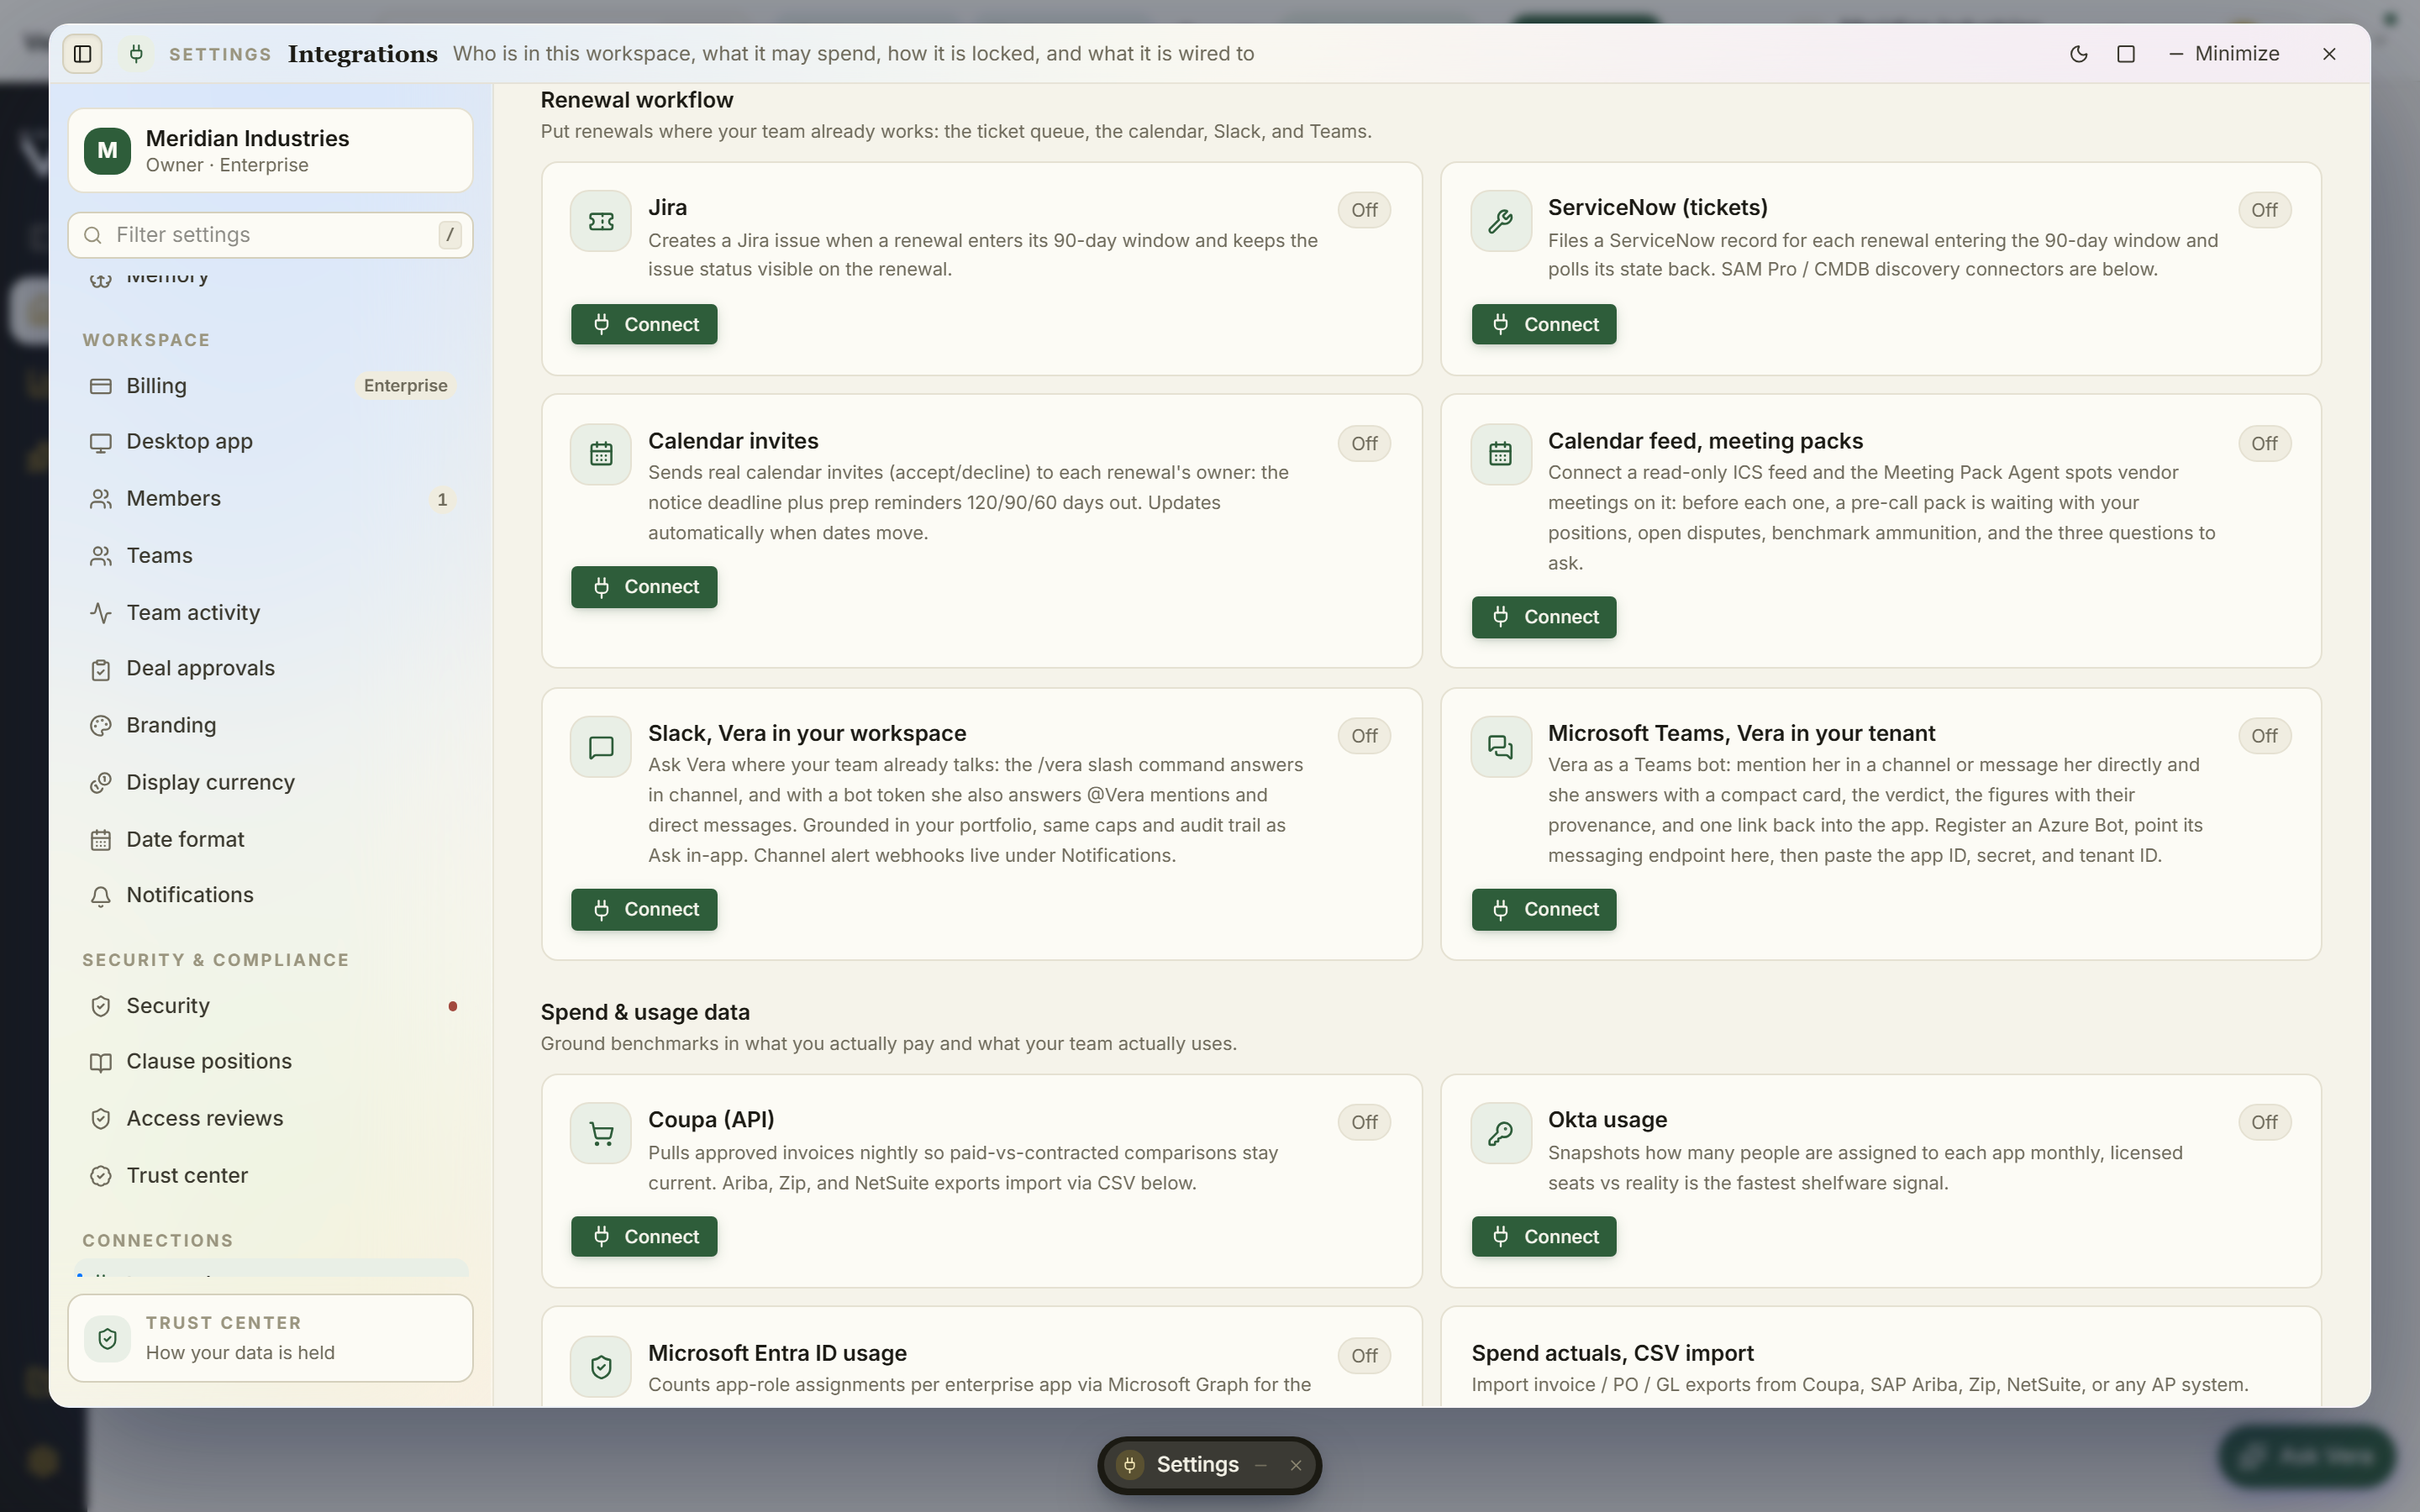The image size is (2420, 1512).
Task: Click the Desktop app monitor icon
Action: 101,442
